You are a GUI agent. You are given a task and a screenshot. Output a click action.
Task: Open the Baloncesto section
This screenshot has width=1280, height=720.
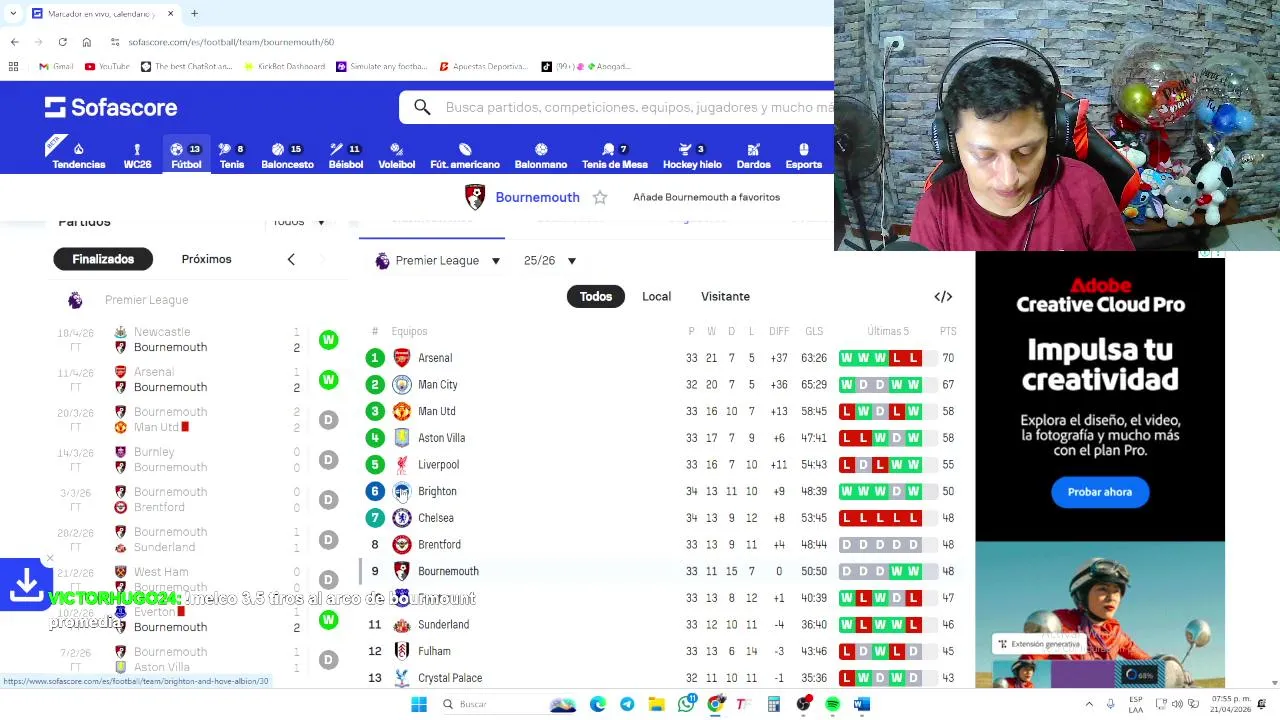point(287,155)
